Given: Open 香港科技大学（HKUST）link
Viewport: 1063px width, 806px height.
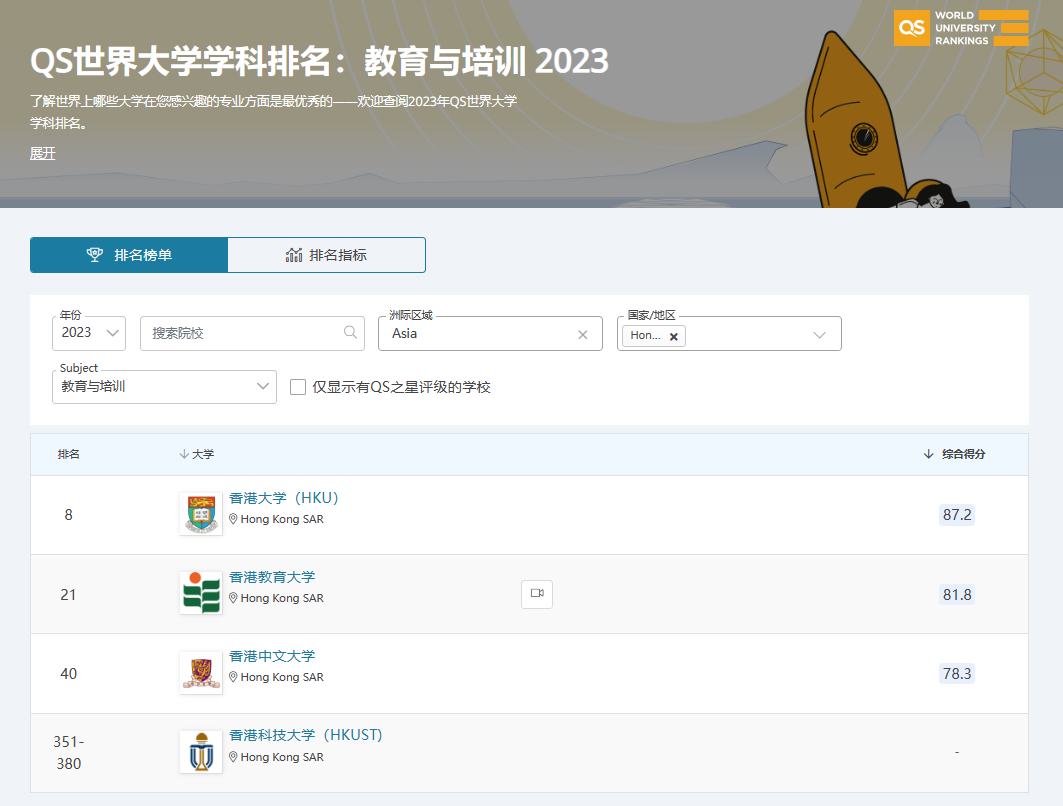Looking at the screenshot, I should (x=306, y=736).
